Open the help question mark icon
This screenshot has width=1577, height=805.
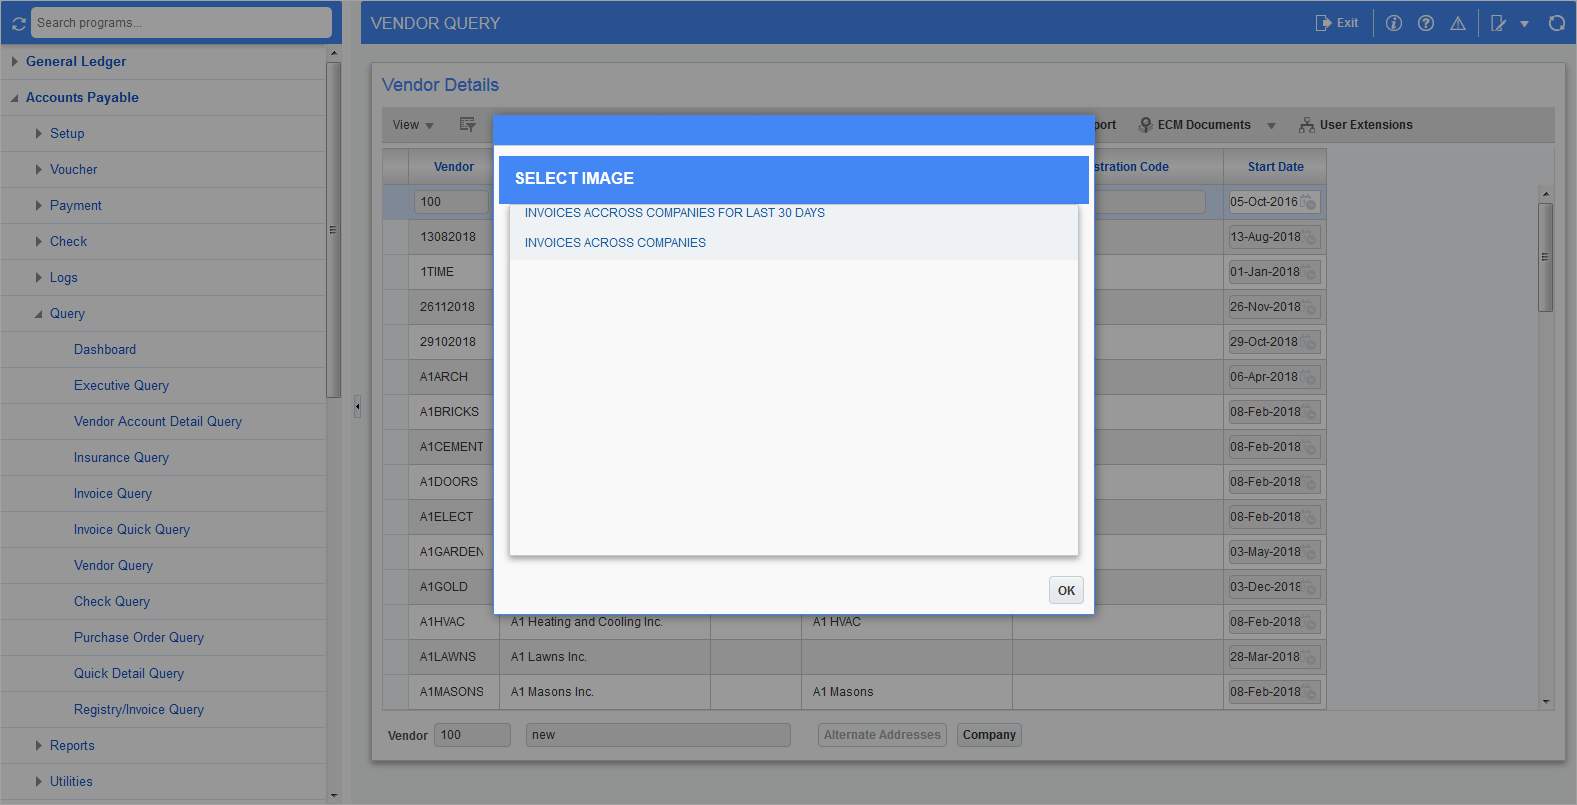pos(1425,23)
